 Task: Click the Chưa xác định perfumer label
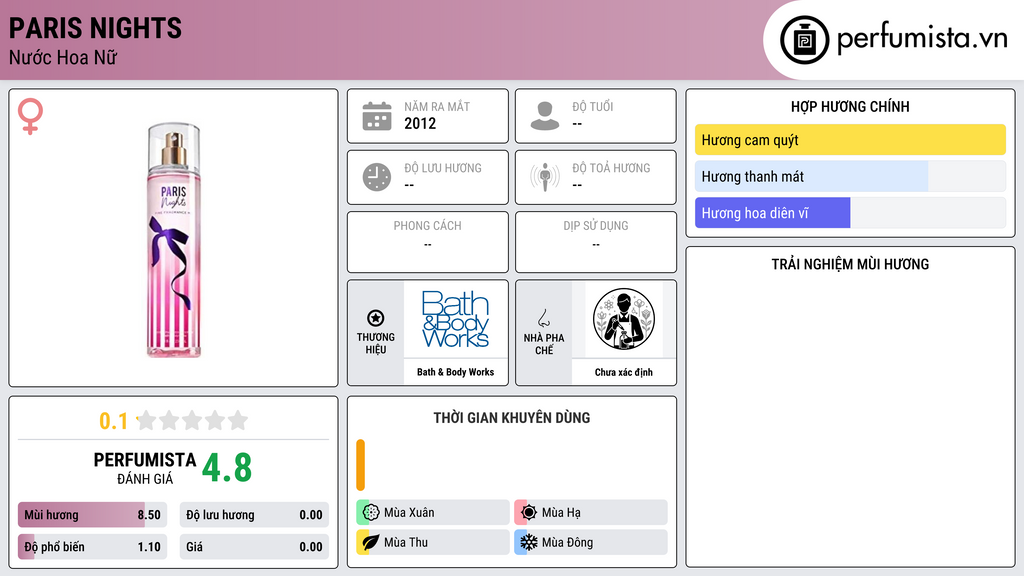click(624, 372)
